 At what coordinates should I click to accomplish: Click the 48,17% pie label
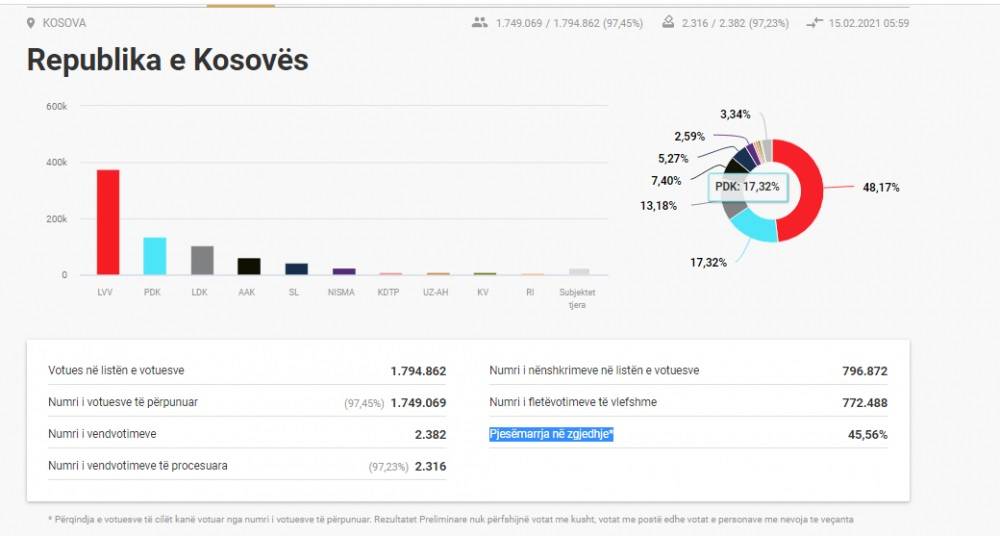click(x=881, y=188)
